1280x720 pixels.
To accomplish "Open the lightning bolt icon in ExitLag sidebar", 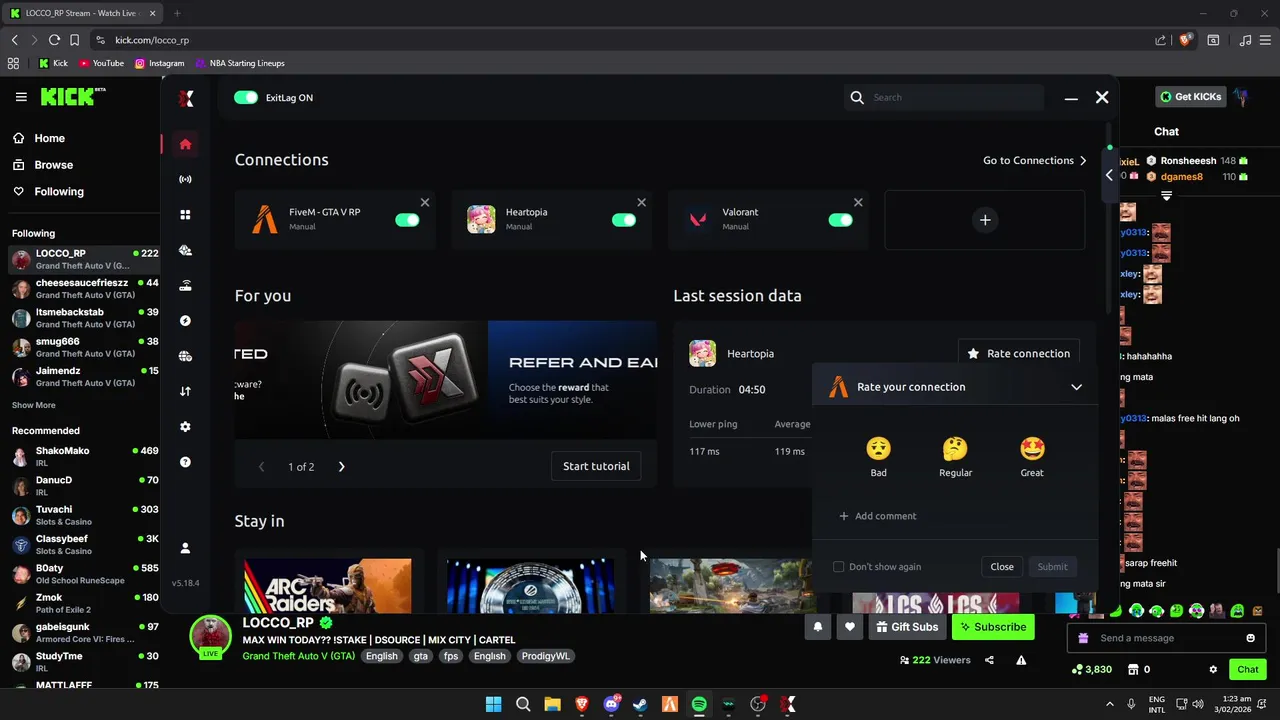I will click(x=185, y=321).
